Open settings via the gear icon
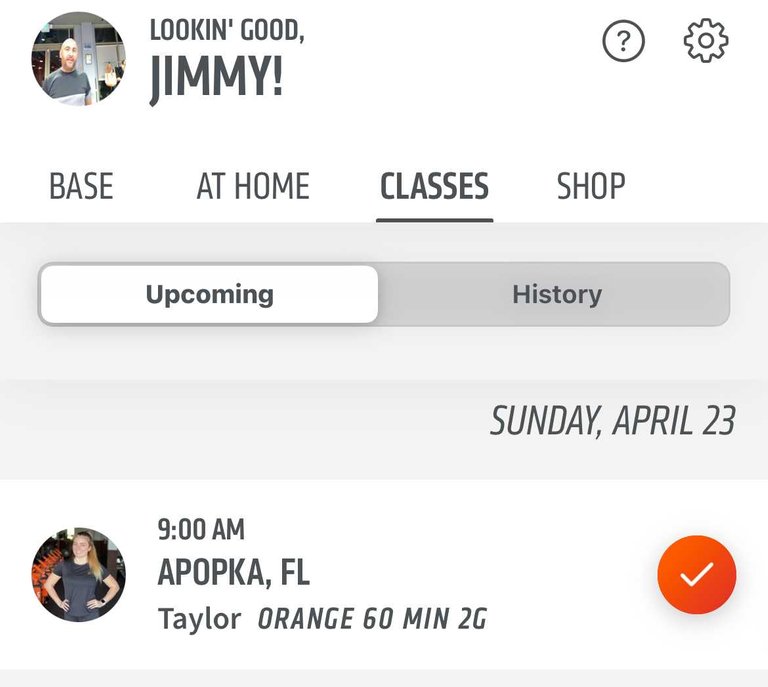 tap(706, 41)
